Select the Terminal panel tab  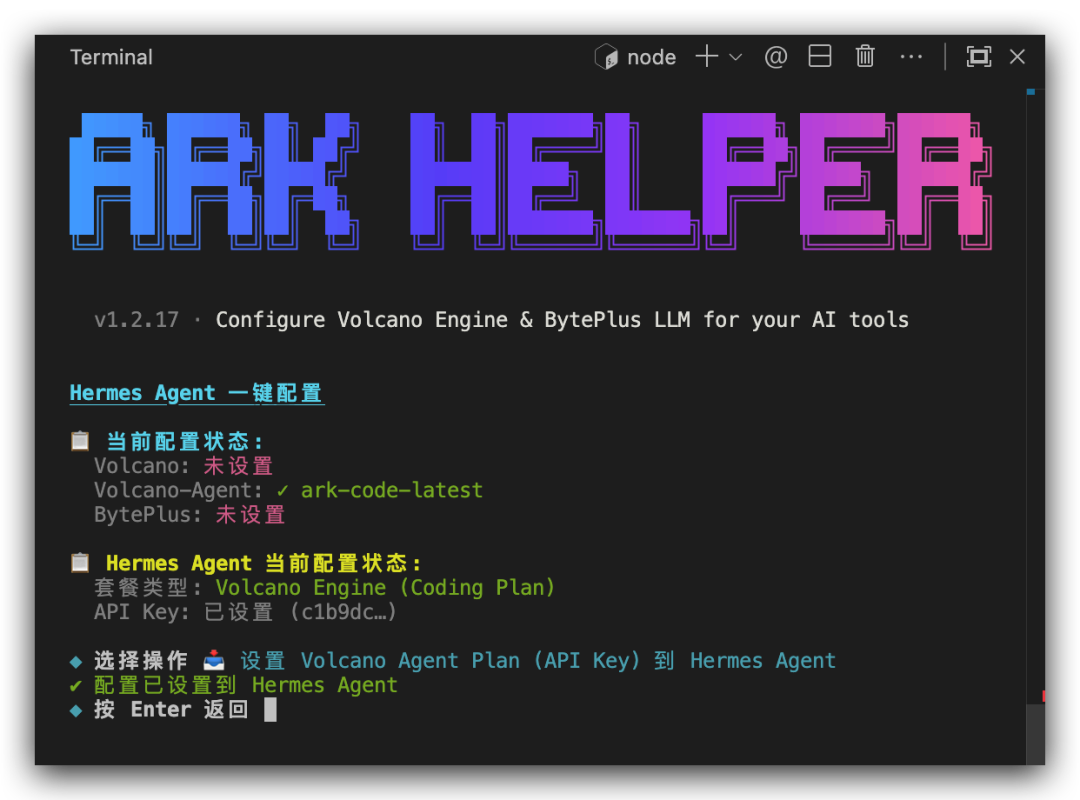[x=111, y=57]
